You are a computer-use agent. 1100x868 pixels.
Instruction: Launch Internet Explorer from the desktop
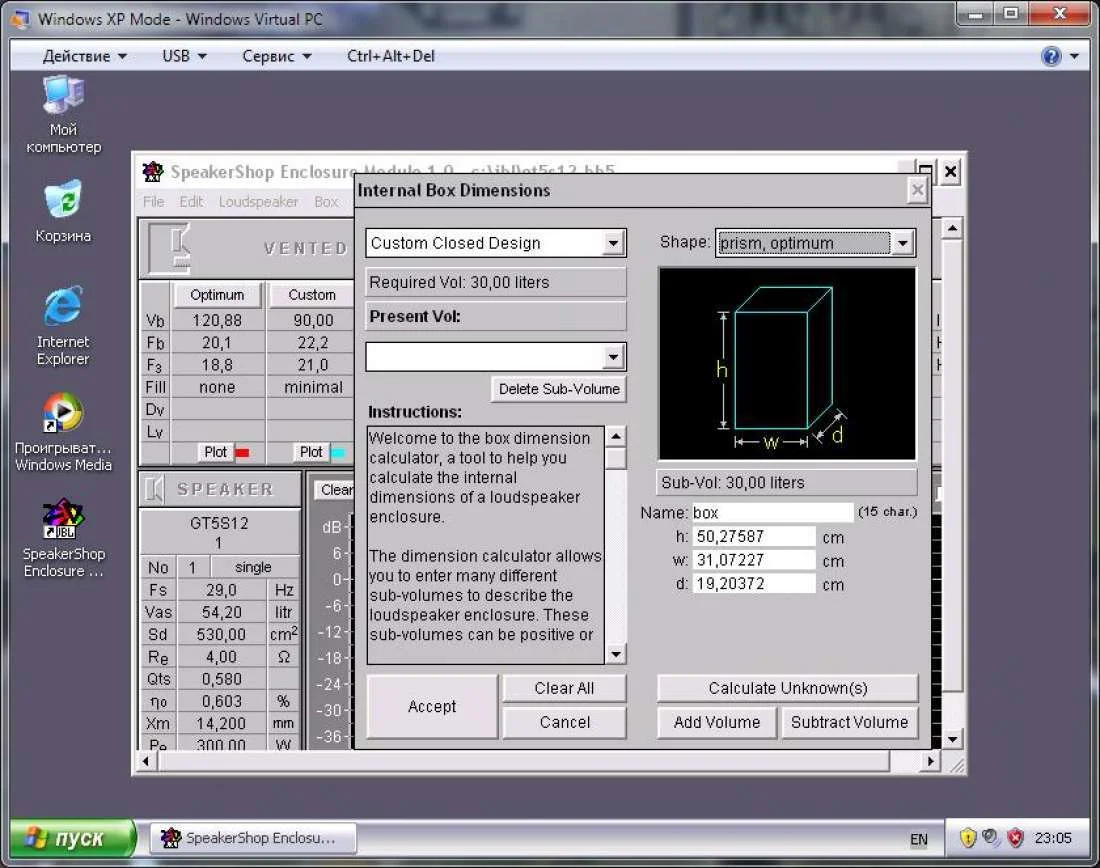pyautogui.click(x=63, y=307)
